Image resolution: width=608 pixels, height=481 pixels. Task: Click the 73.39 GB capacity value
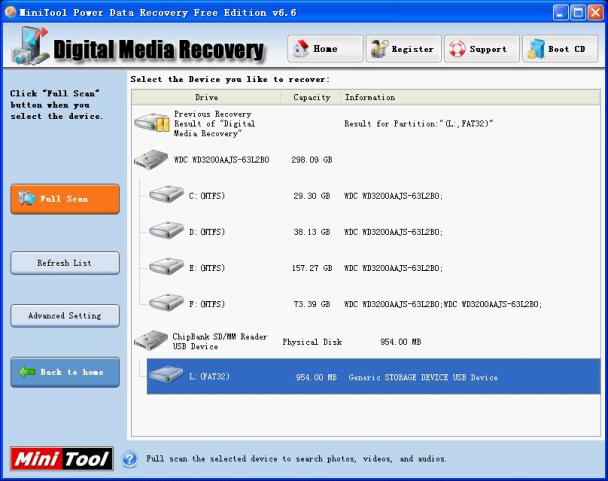[312, 304]
